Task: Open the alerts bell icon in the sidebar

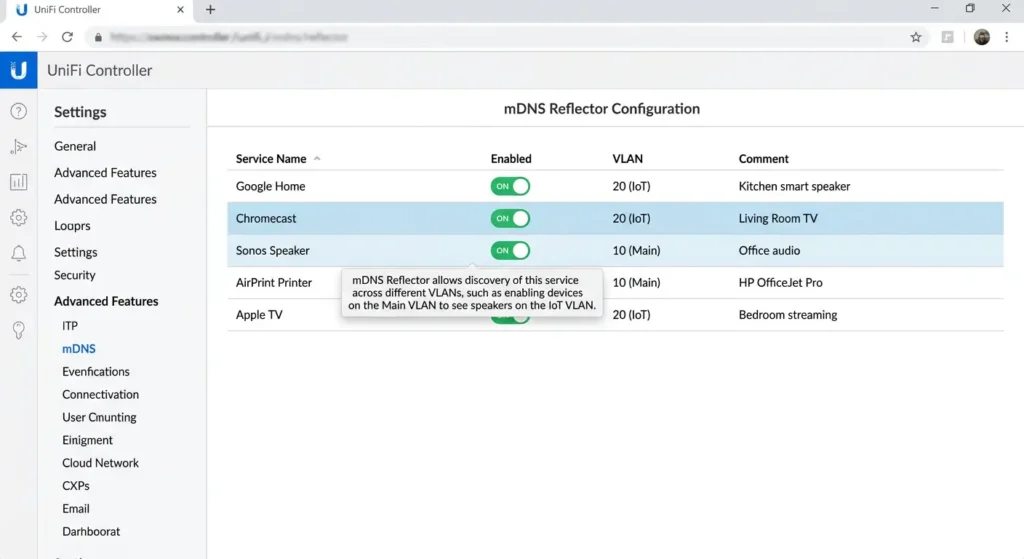Action: click(x=18, y=253)
